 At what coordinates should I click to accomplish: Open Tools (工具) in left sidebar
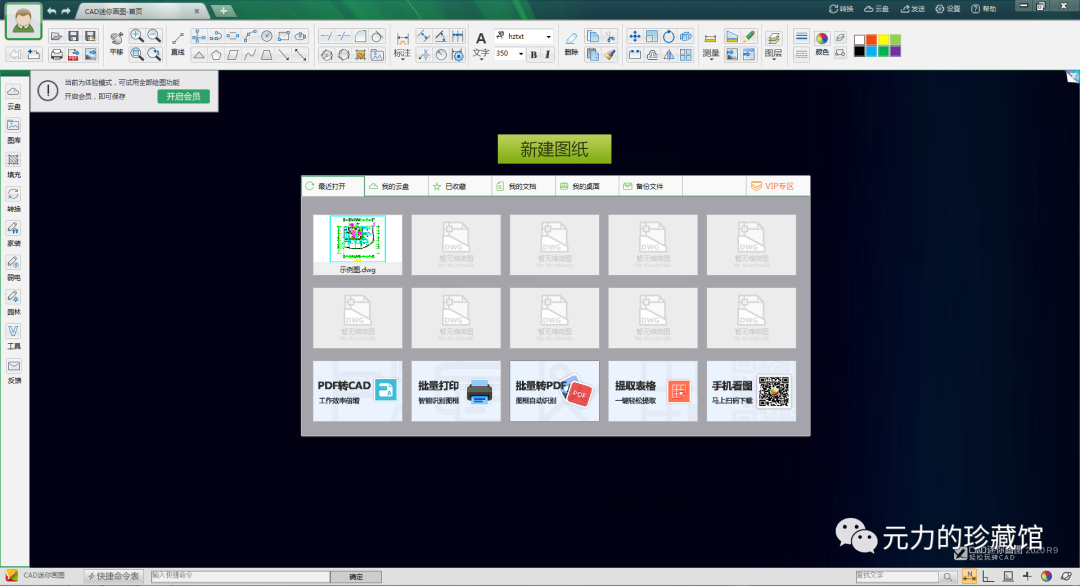point(14,337)
